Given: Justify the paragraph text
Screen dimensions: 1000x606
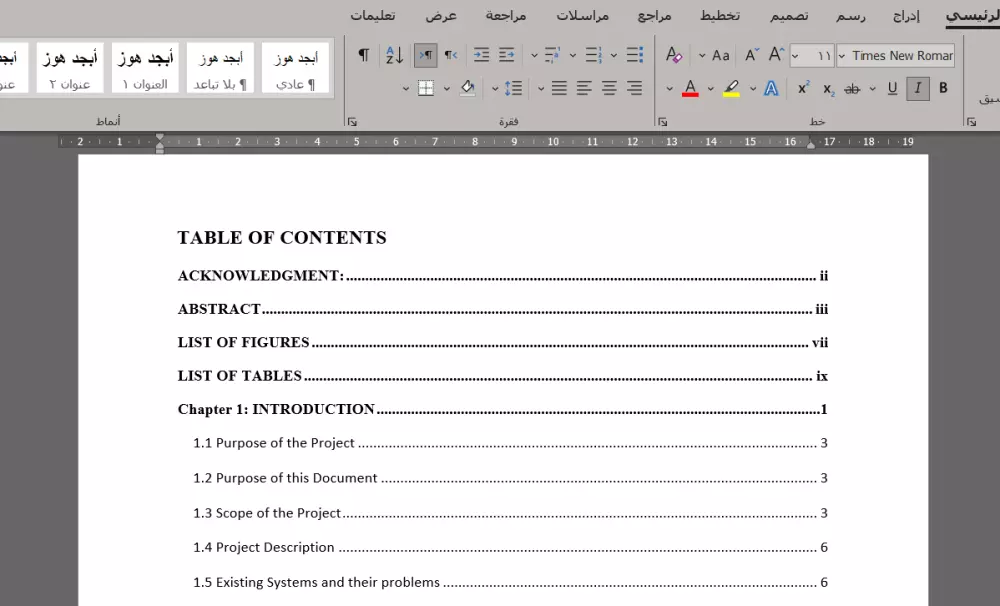Looking at the screenshot, I should 559,88.
